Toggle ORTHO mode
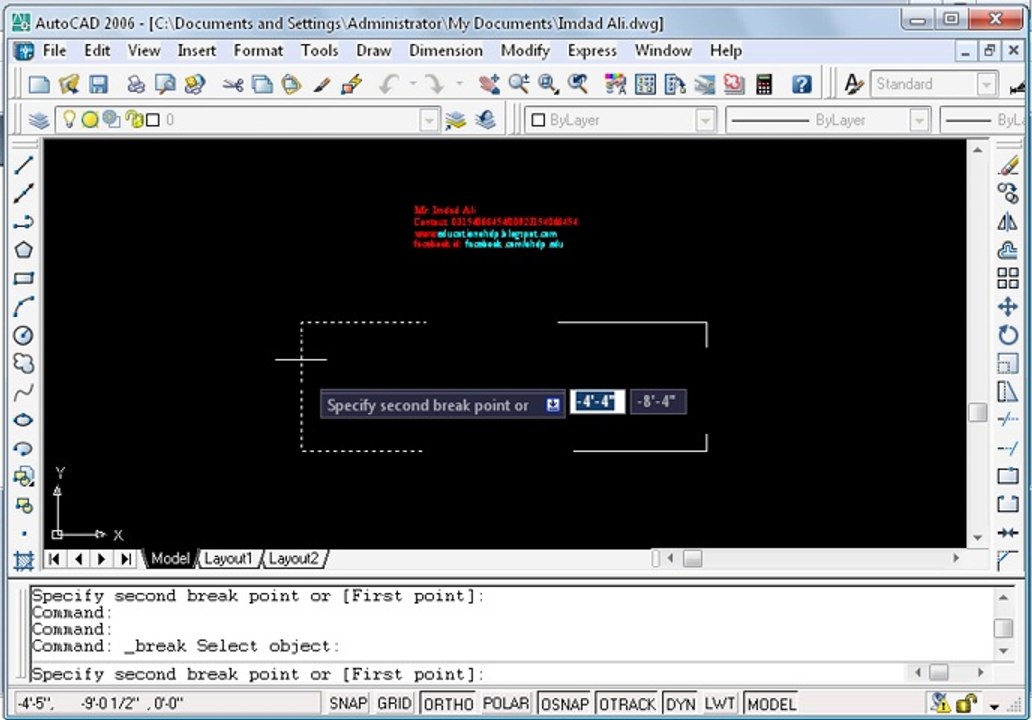This screenshot has height=720, width=1032. point(448,704)
